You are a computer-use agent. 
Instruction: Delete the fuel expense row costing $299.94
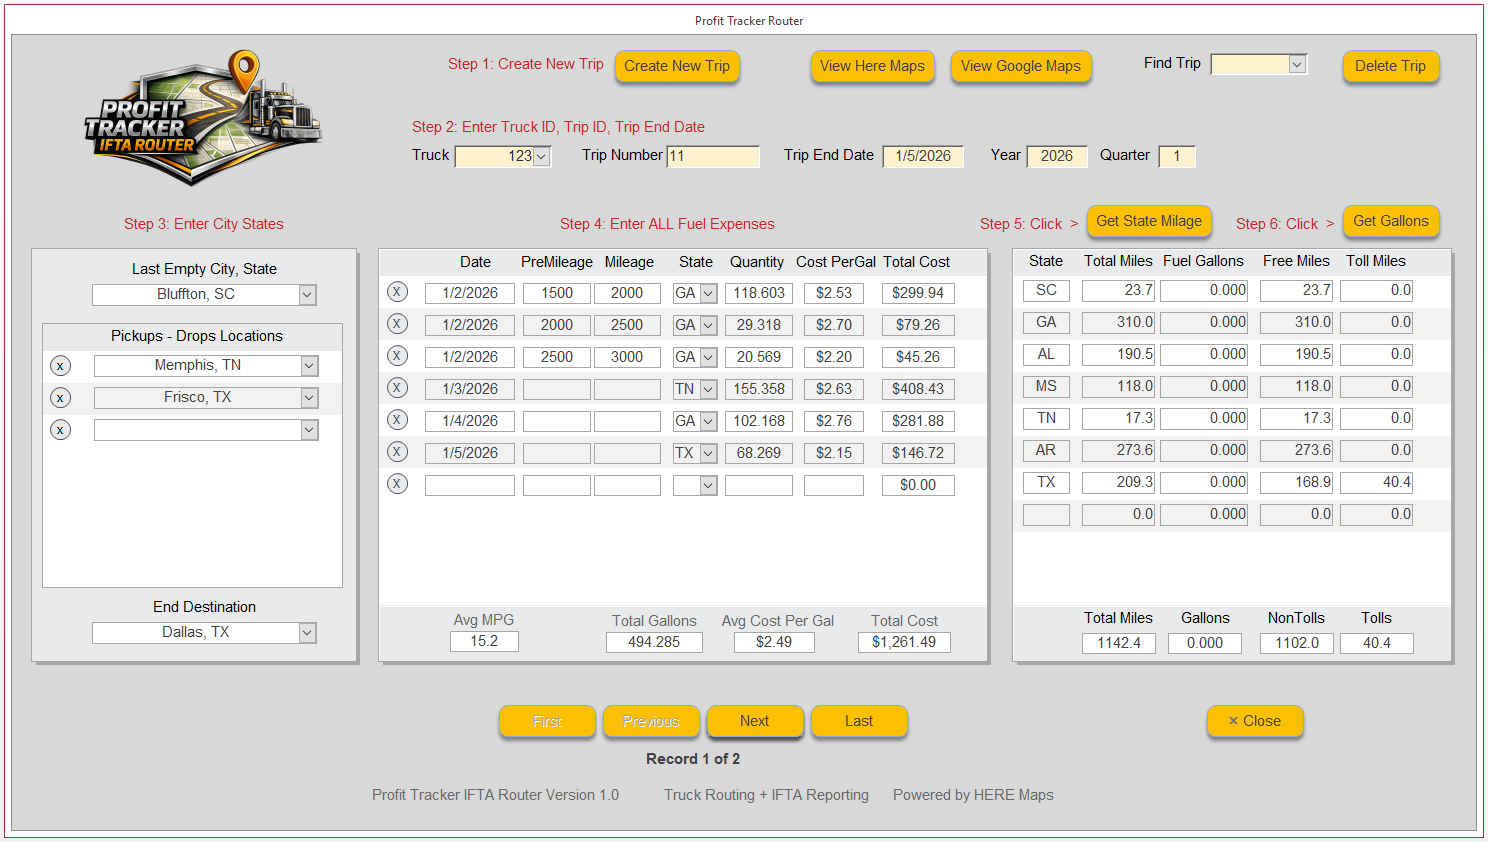point(398,292)
